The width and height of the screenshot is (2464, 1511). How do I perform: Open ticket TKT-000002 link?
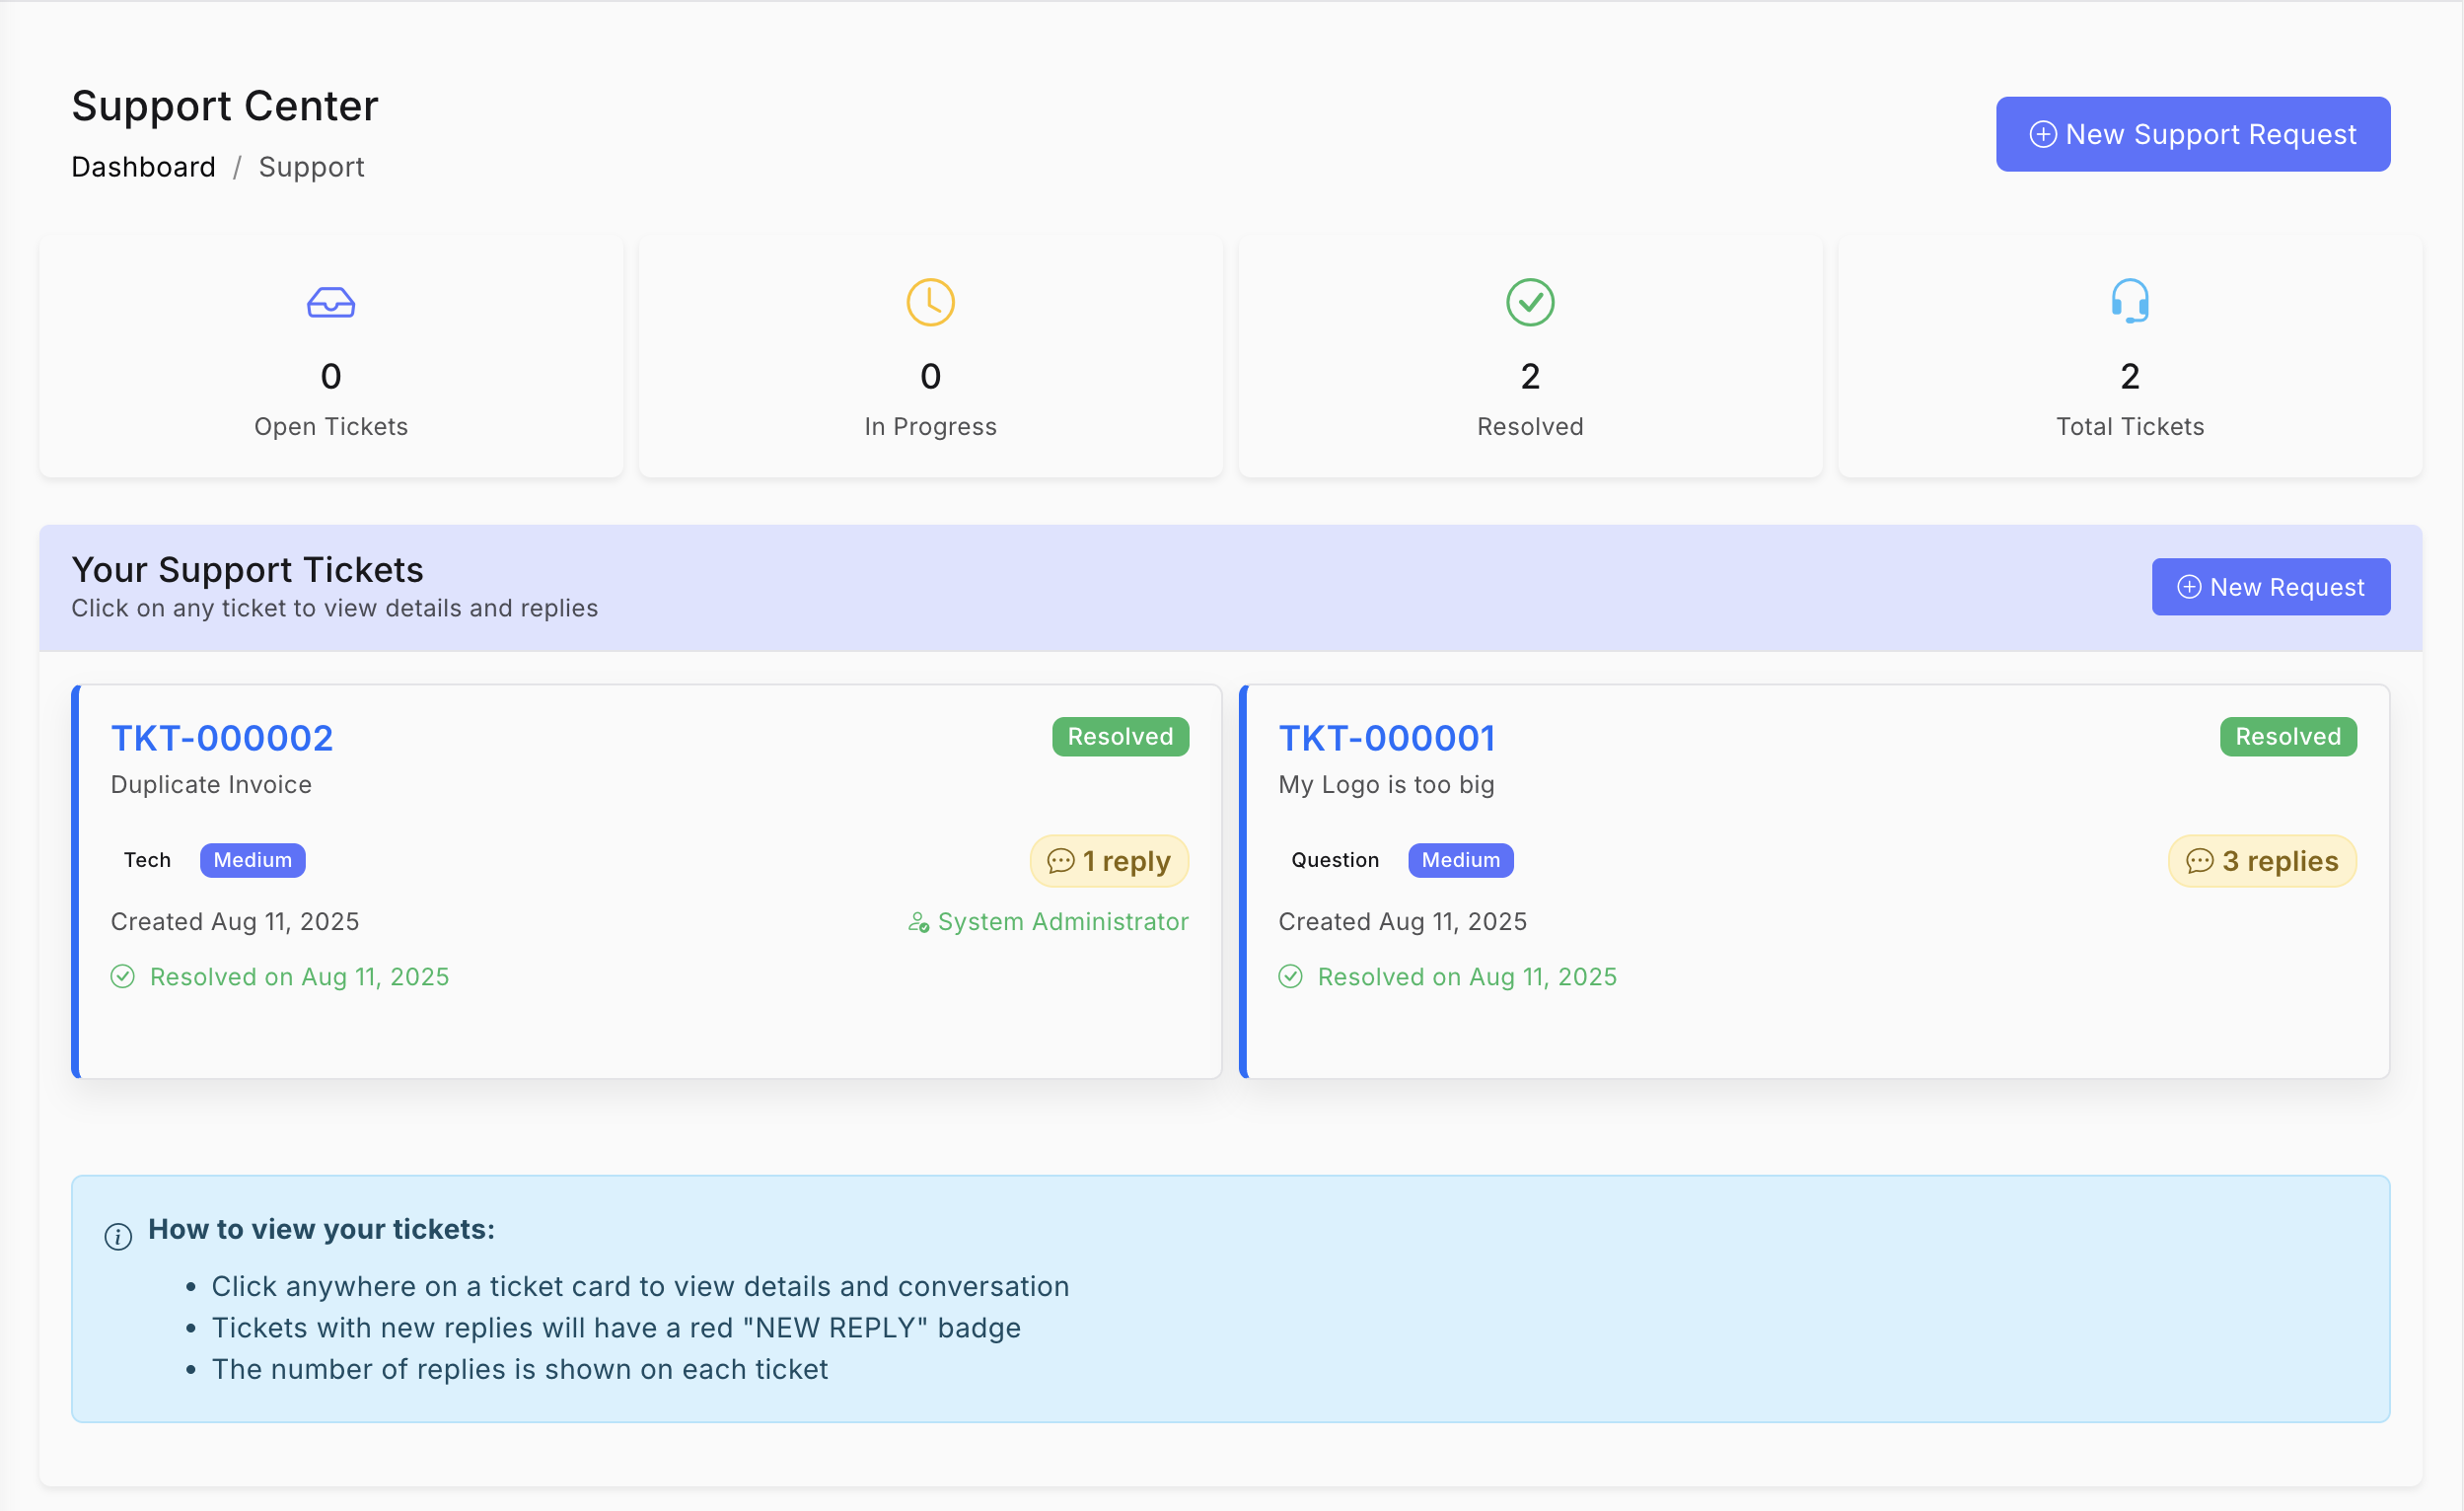[x=222, y=738]
